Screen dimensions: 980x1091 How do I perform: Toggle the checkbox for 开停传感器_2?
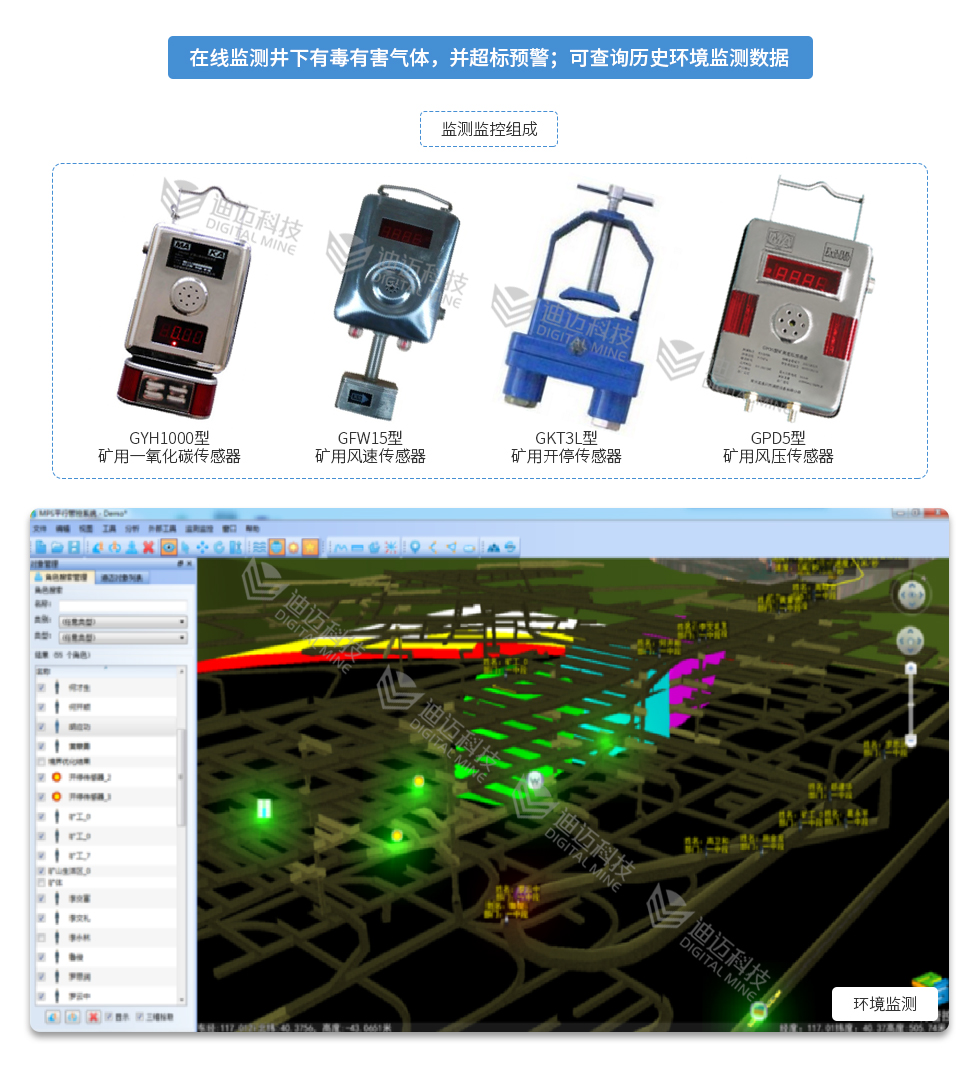41,777
